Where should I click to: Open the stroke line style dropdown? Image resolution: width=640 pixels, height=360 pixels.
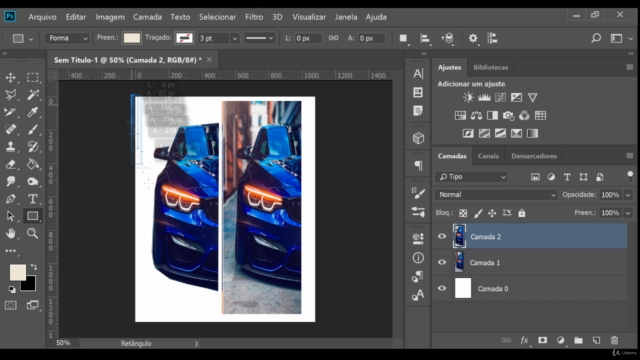coord(260,38)
